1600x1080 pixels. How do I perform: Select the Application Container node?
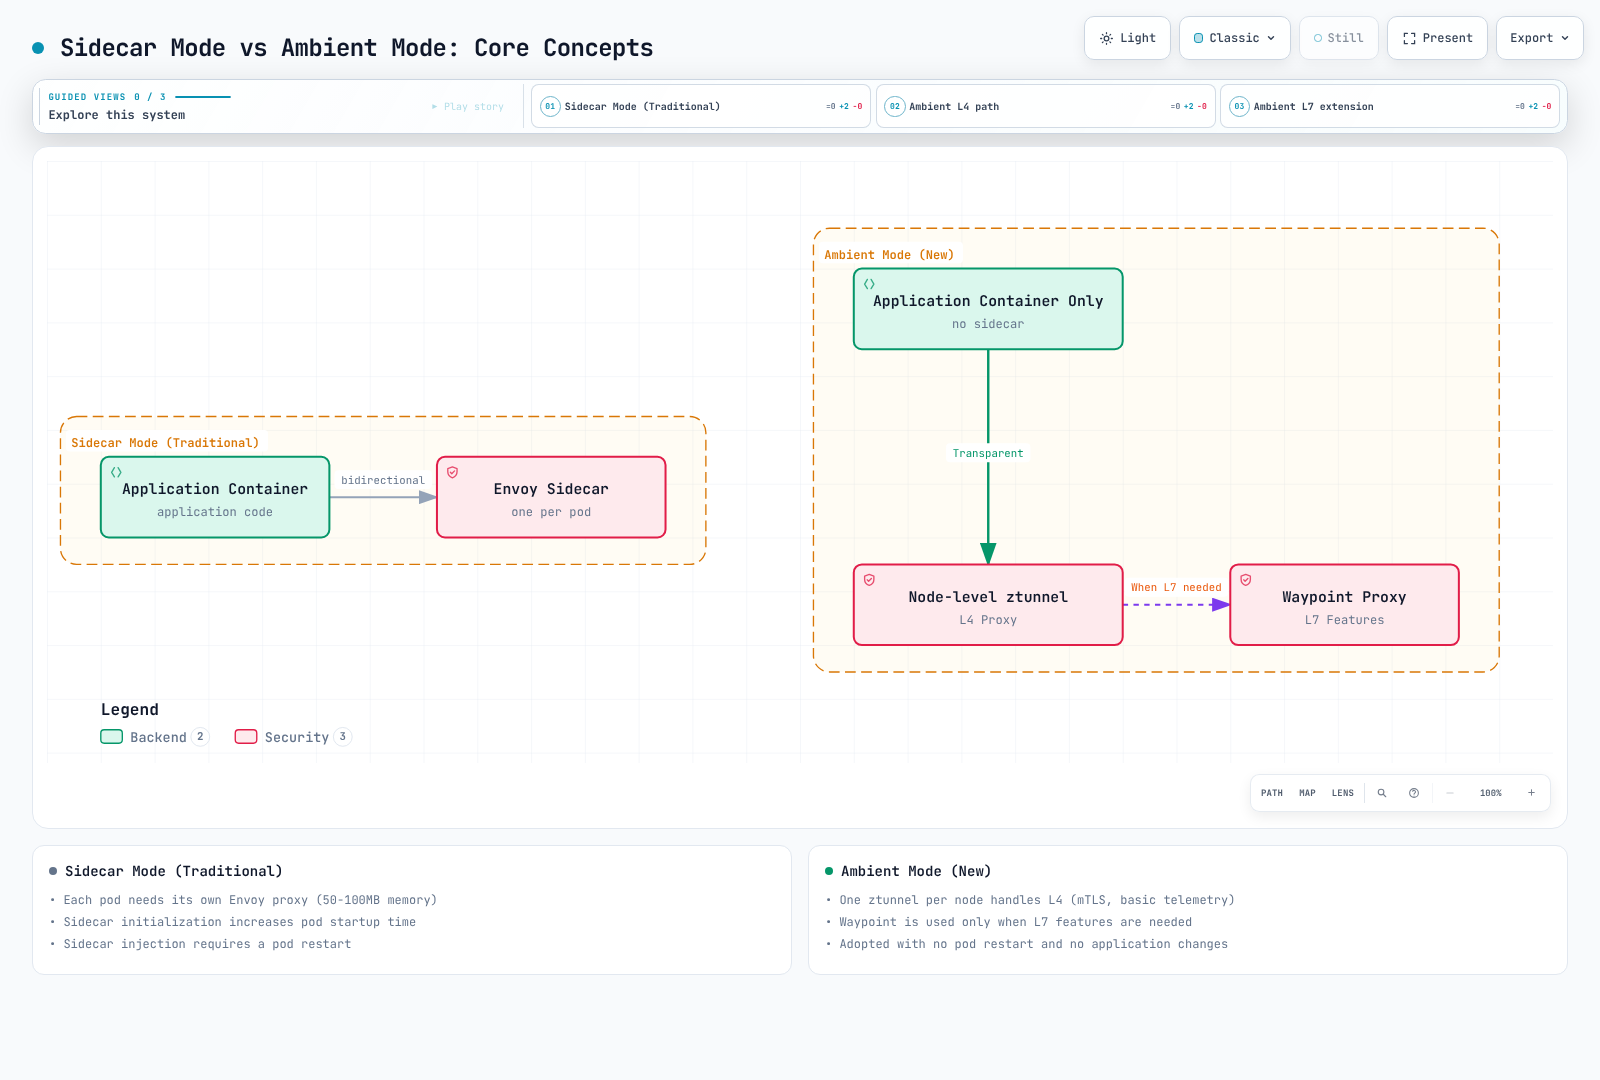[215, 497]
